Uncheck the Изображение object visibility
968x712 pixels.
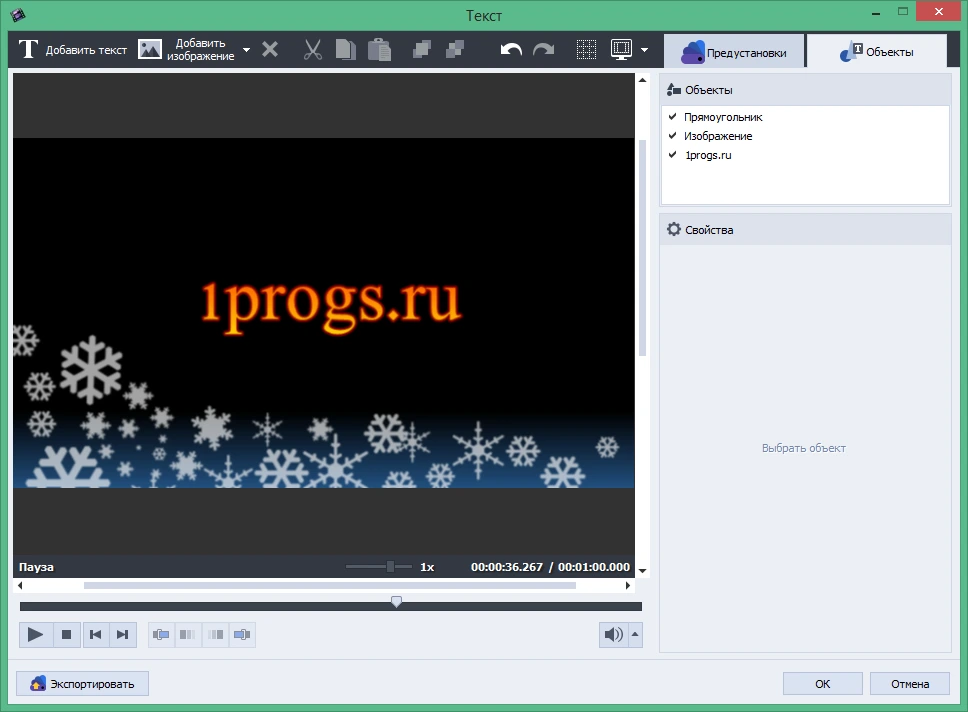672,136
